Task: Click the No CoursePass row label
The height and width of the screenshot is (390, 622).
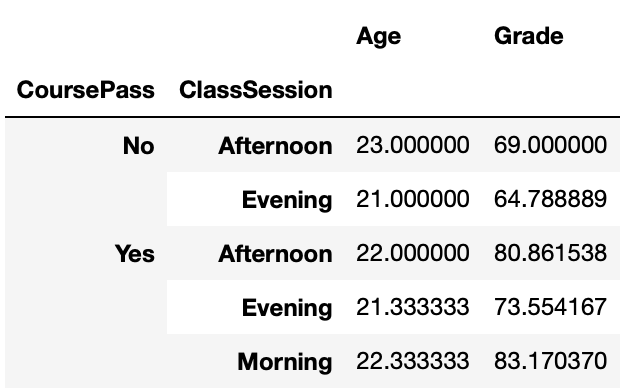Action: click(x=138, y=146)
